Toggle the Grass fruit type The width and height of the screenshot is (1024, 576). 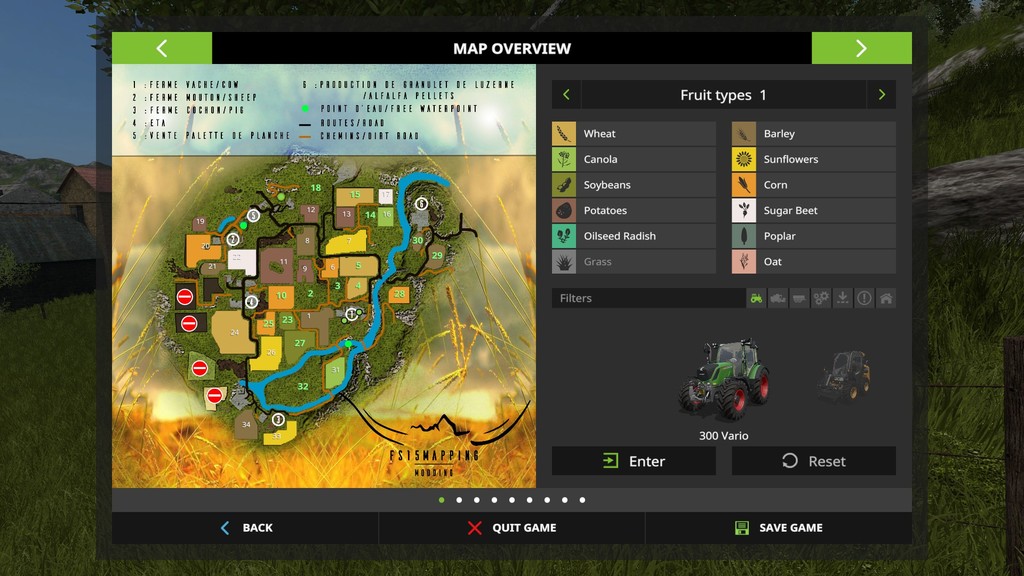pos(634,262)
